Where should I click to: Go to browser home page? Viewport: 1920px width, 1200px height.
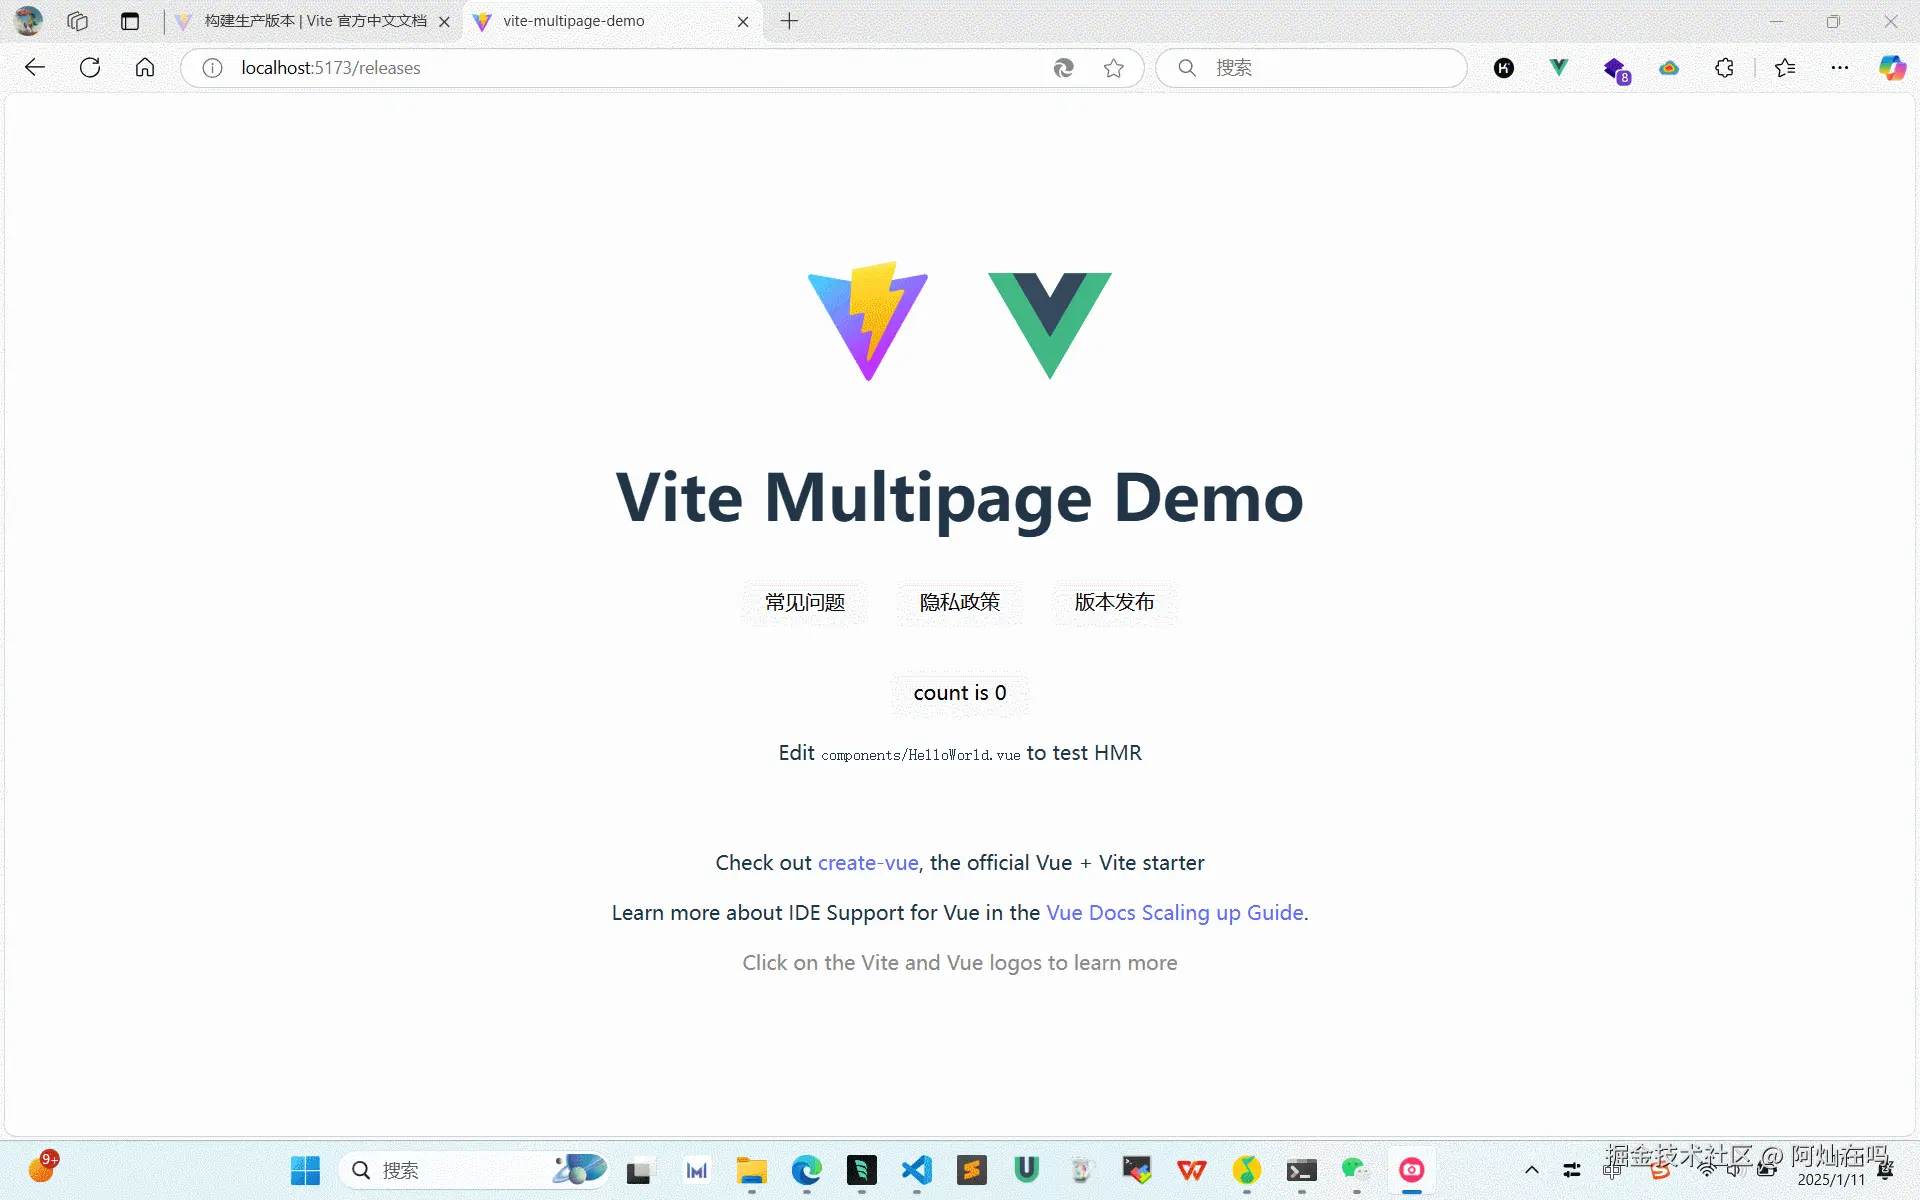[x=145, y=68]
